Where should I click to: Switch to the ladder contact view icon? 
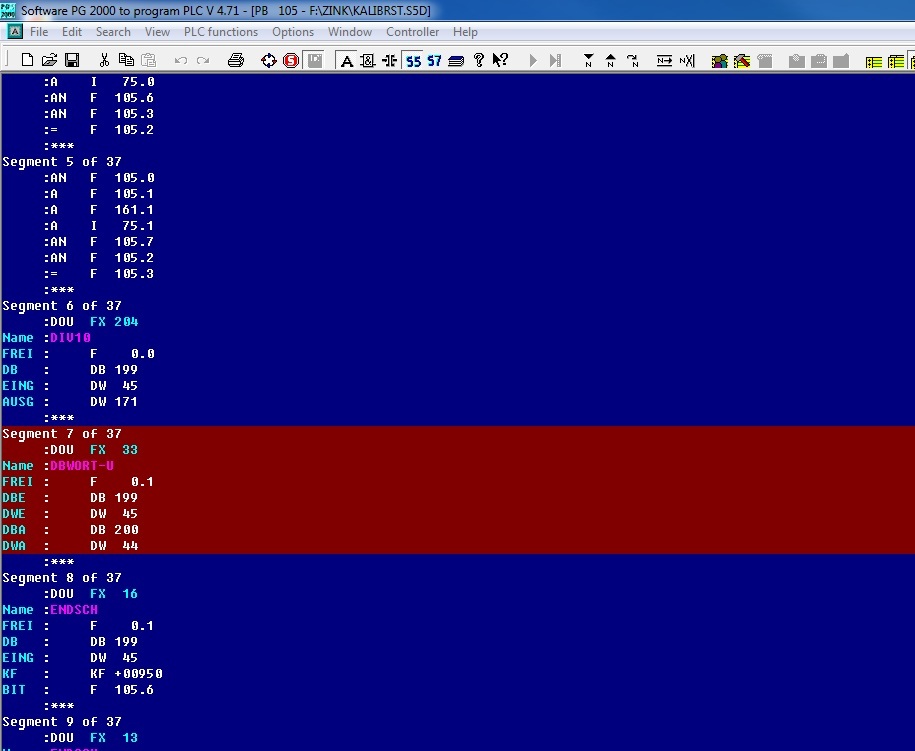389,60
